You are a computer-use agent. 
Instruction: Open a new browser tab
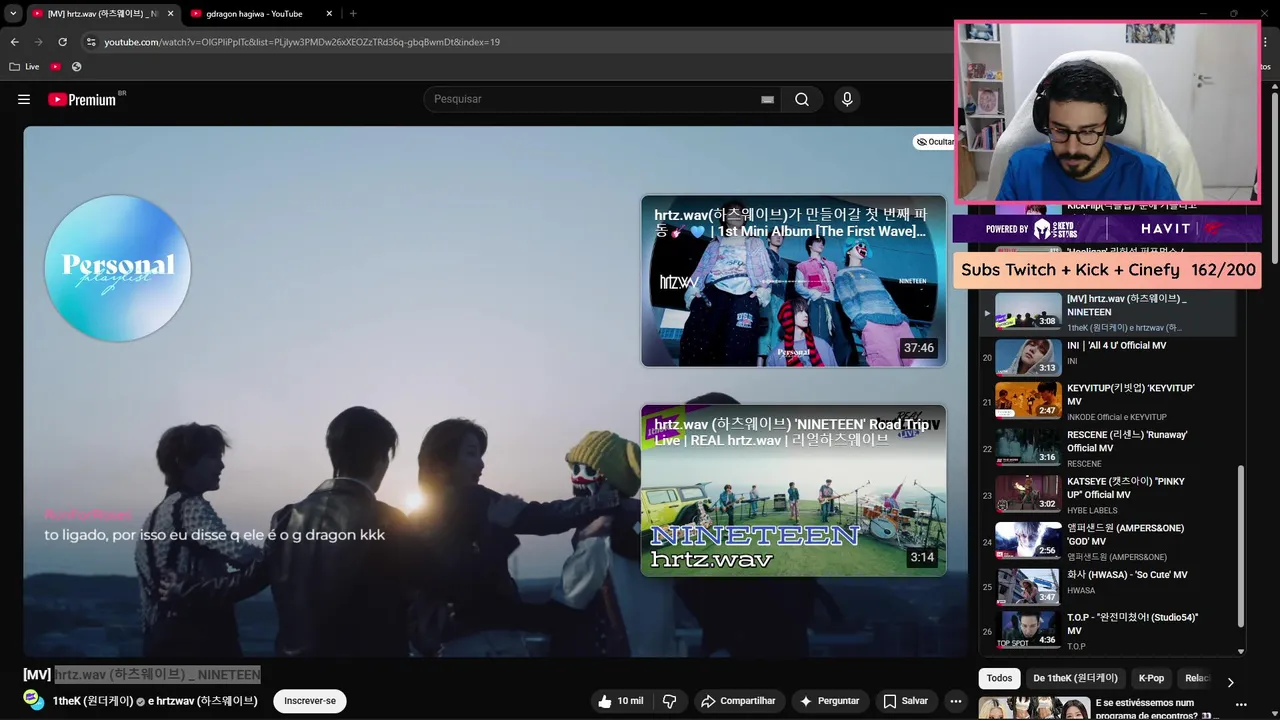coord(353,14)
